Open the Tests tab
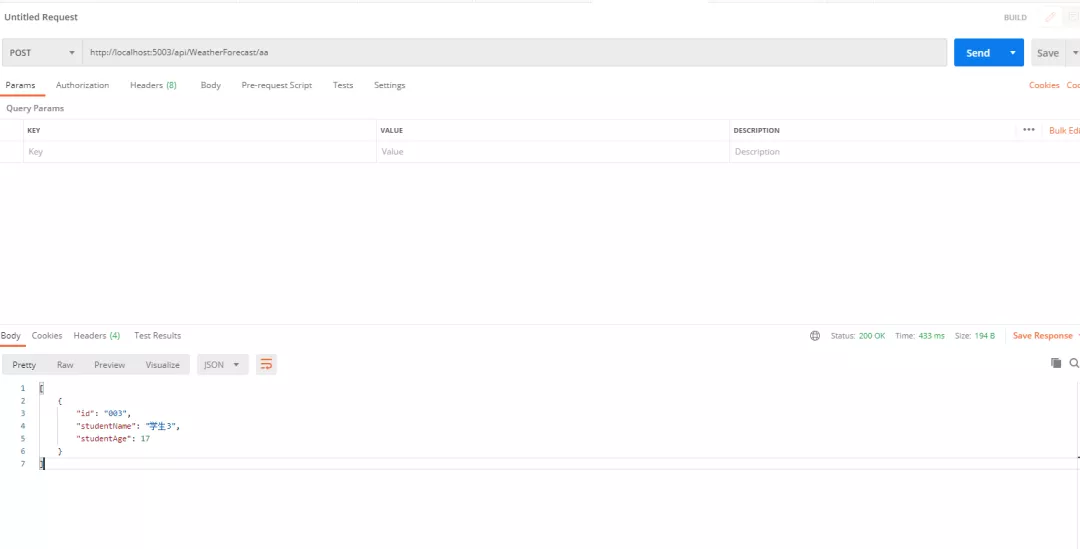The height and width of the screenshot is (549, 1080). (343, 85)
